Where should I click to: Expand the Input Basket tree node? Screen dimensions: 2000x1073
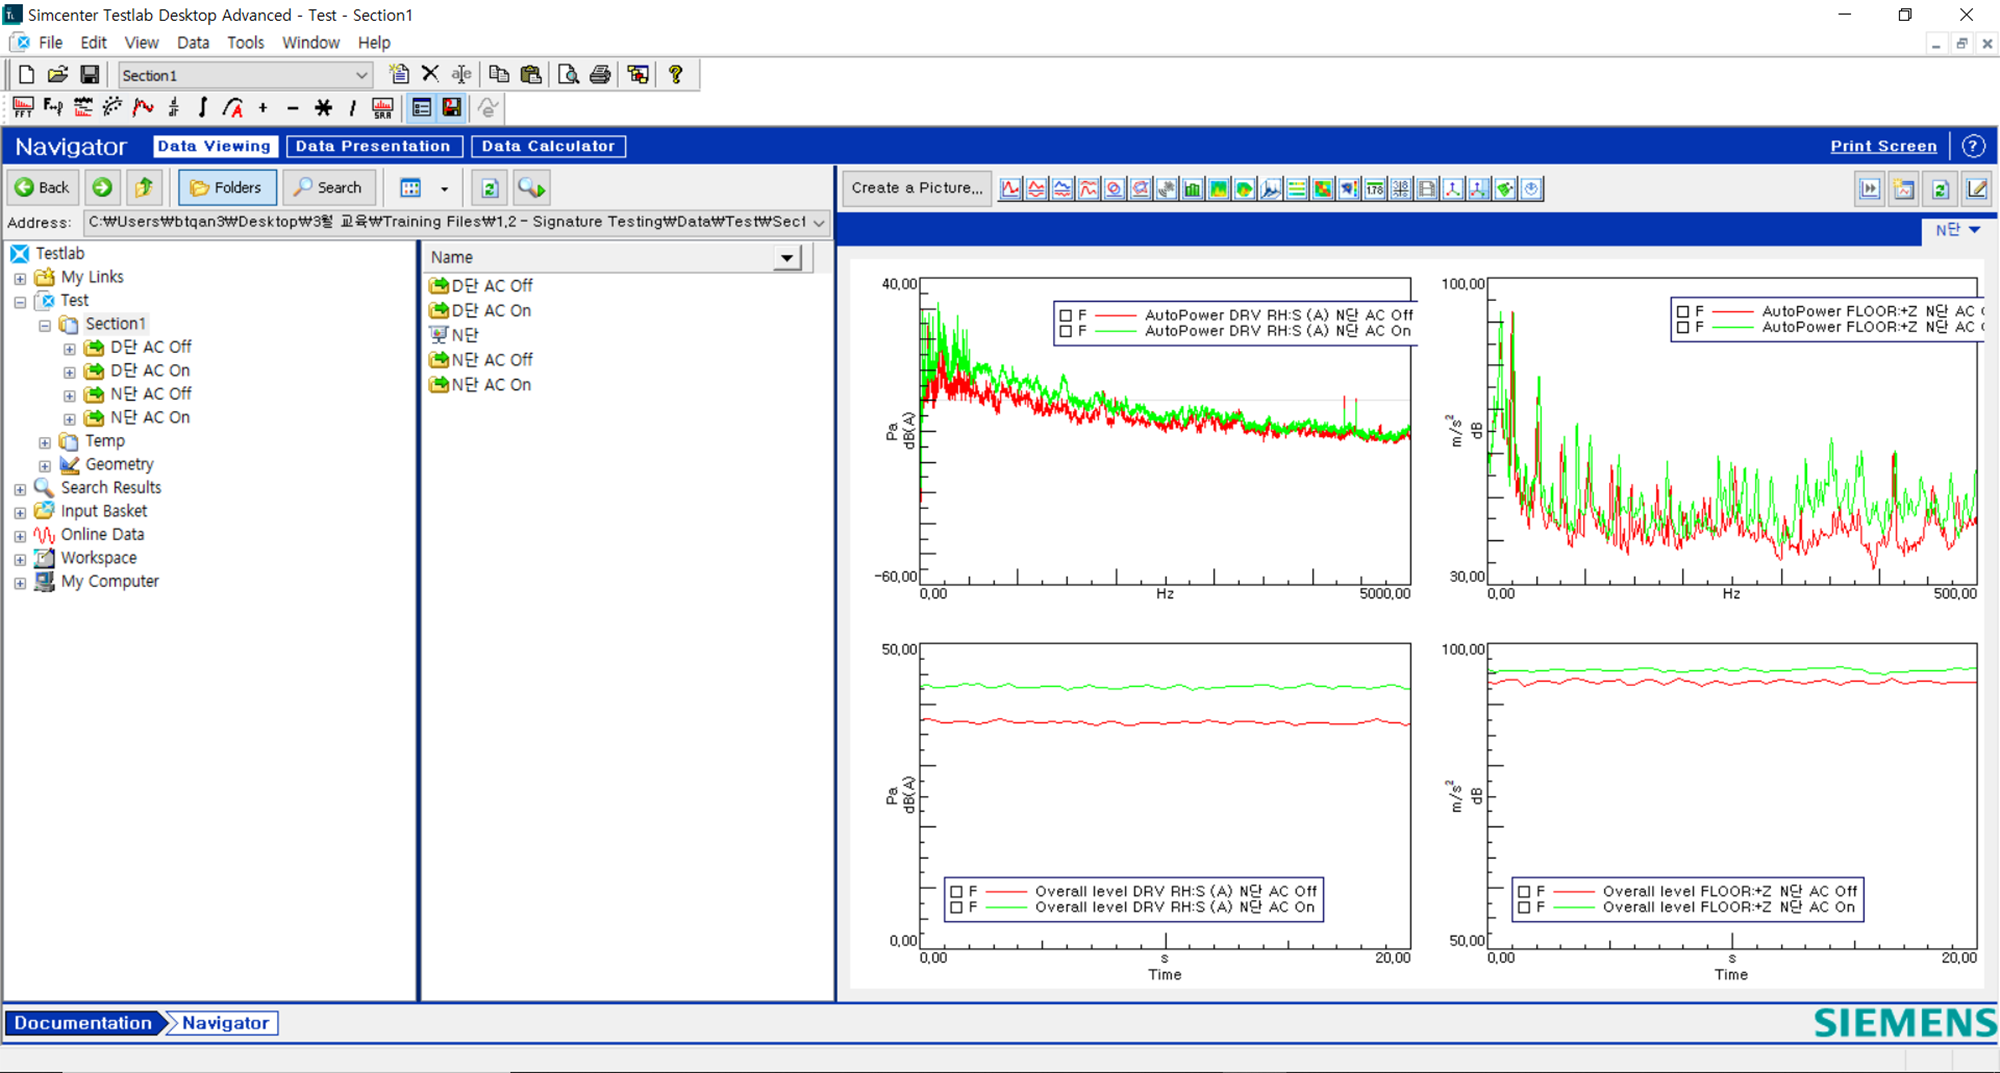click(20, 512)
